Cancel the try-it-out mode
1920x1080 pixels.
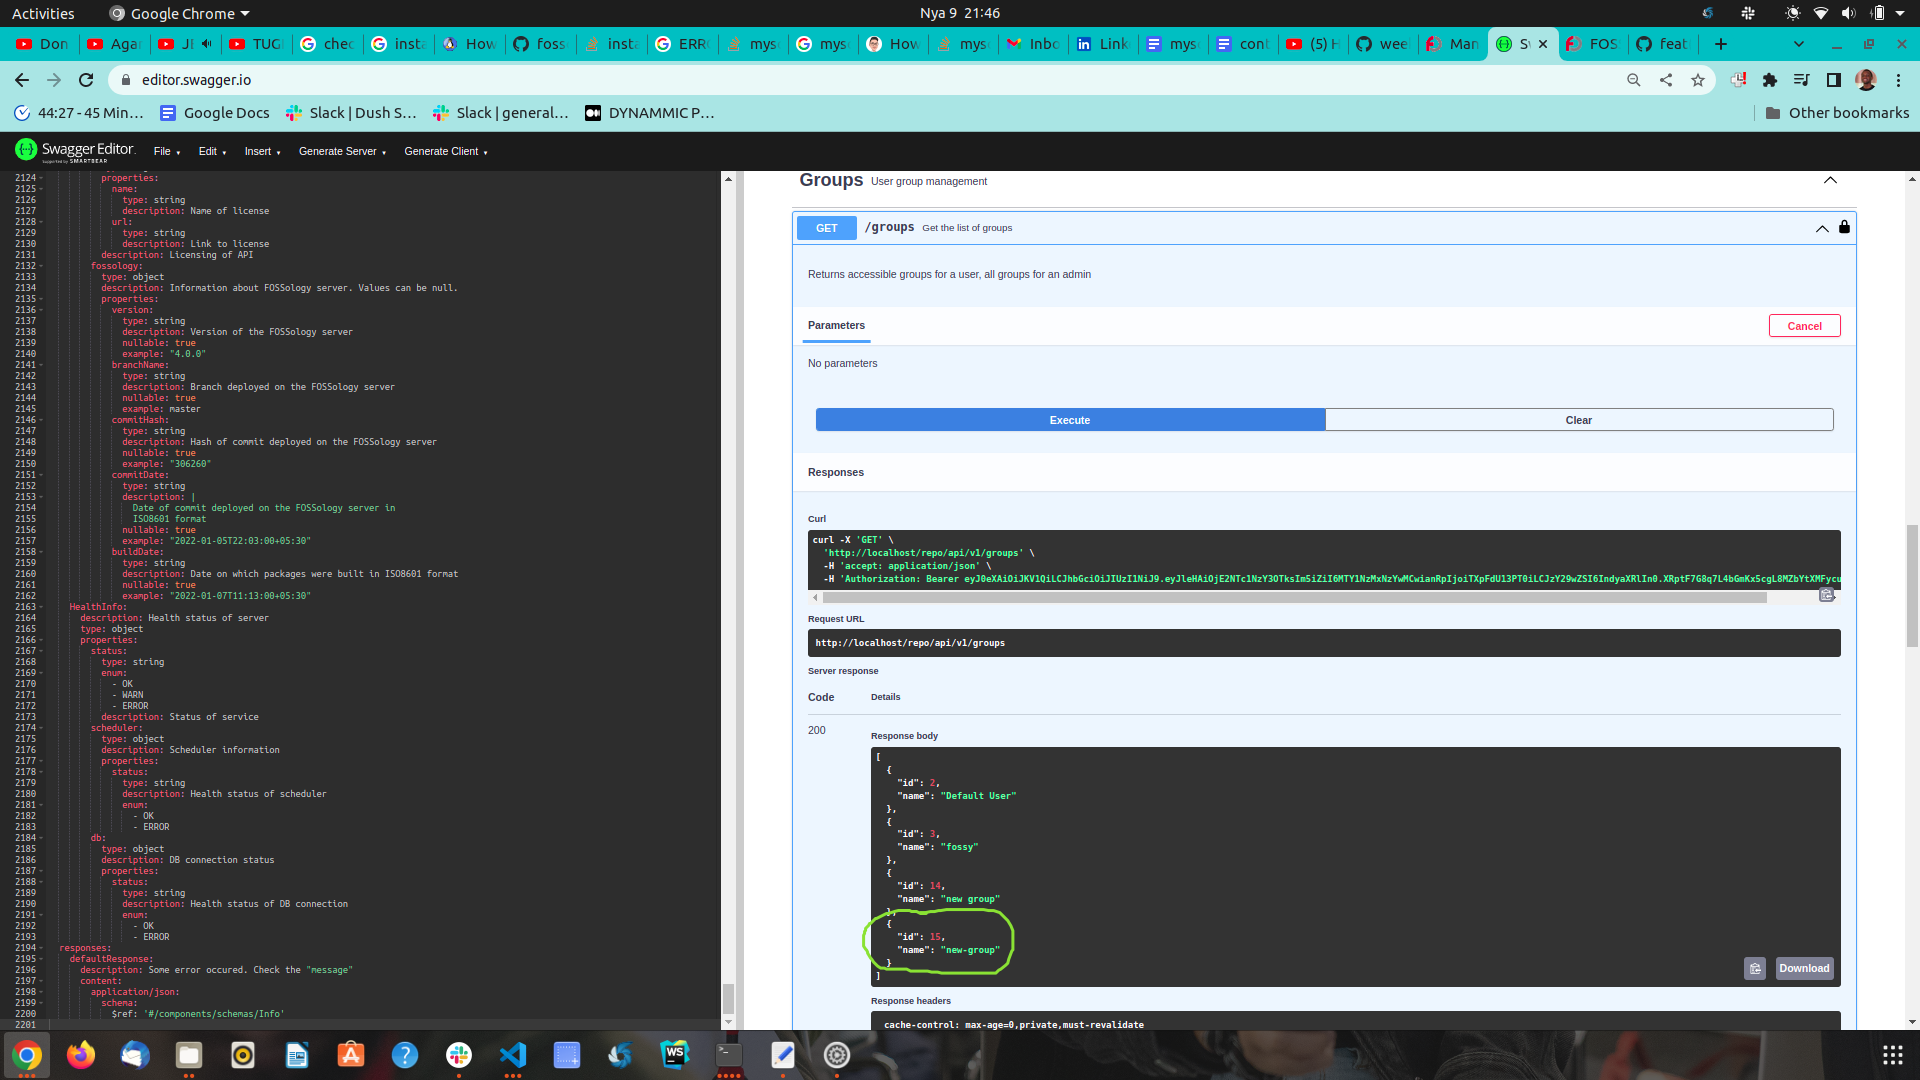coord(1804,326)
